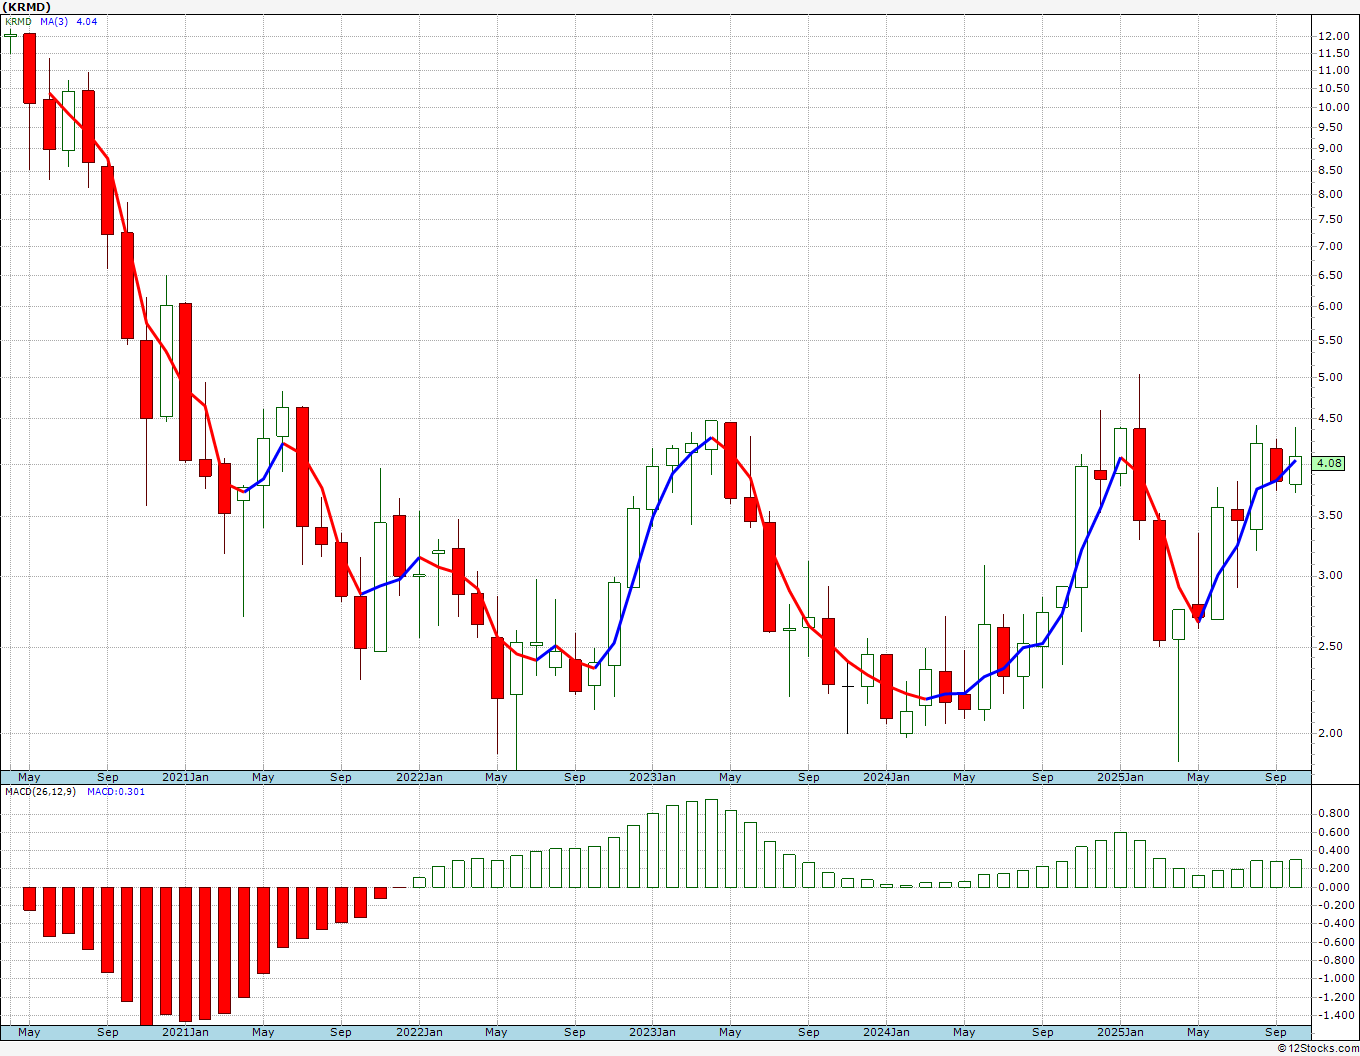Click the MACD:0.301 value label
Viewport: 1360px width, 1056px height.
point(115,791)
